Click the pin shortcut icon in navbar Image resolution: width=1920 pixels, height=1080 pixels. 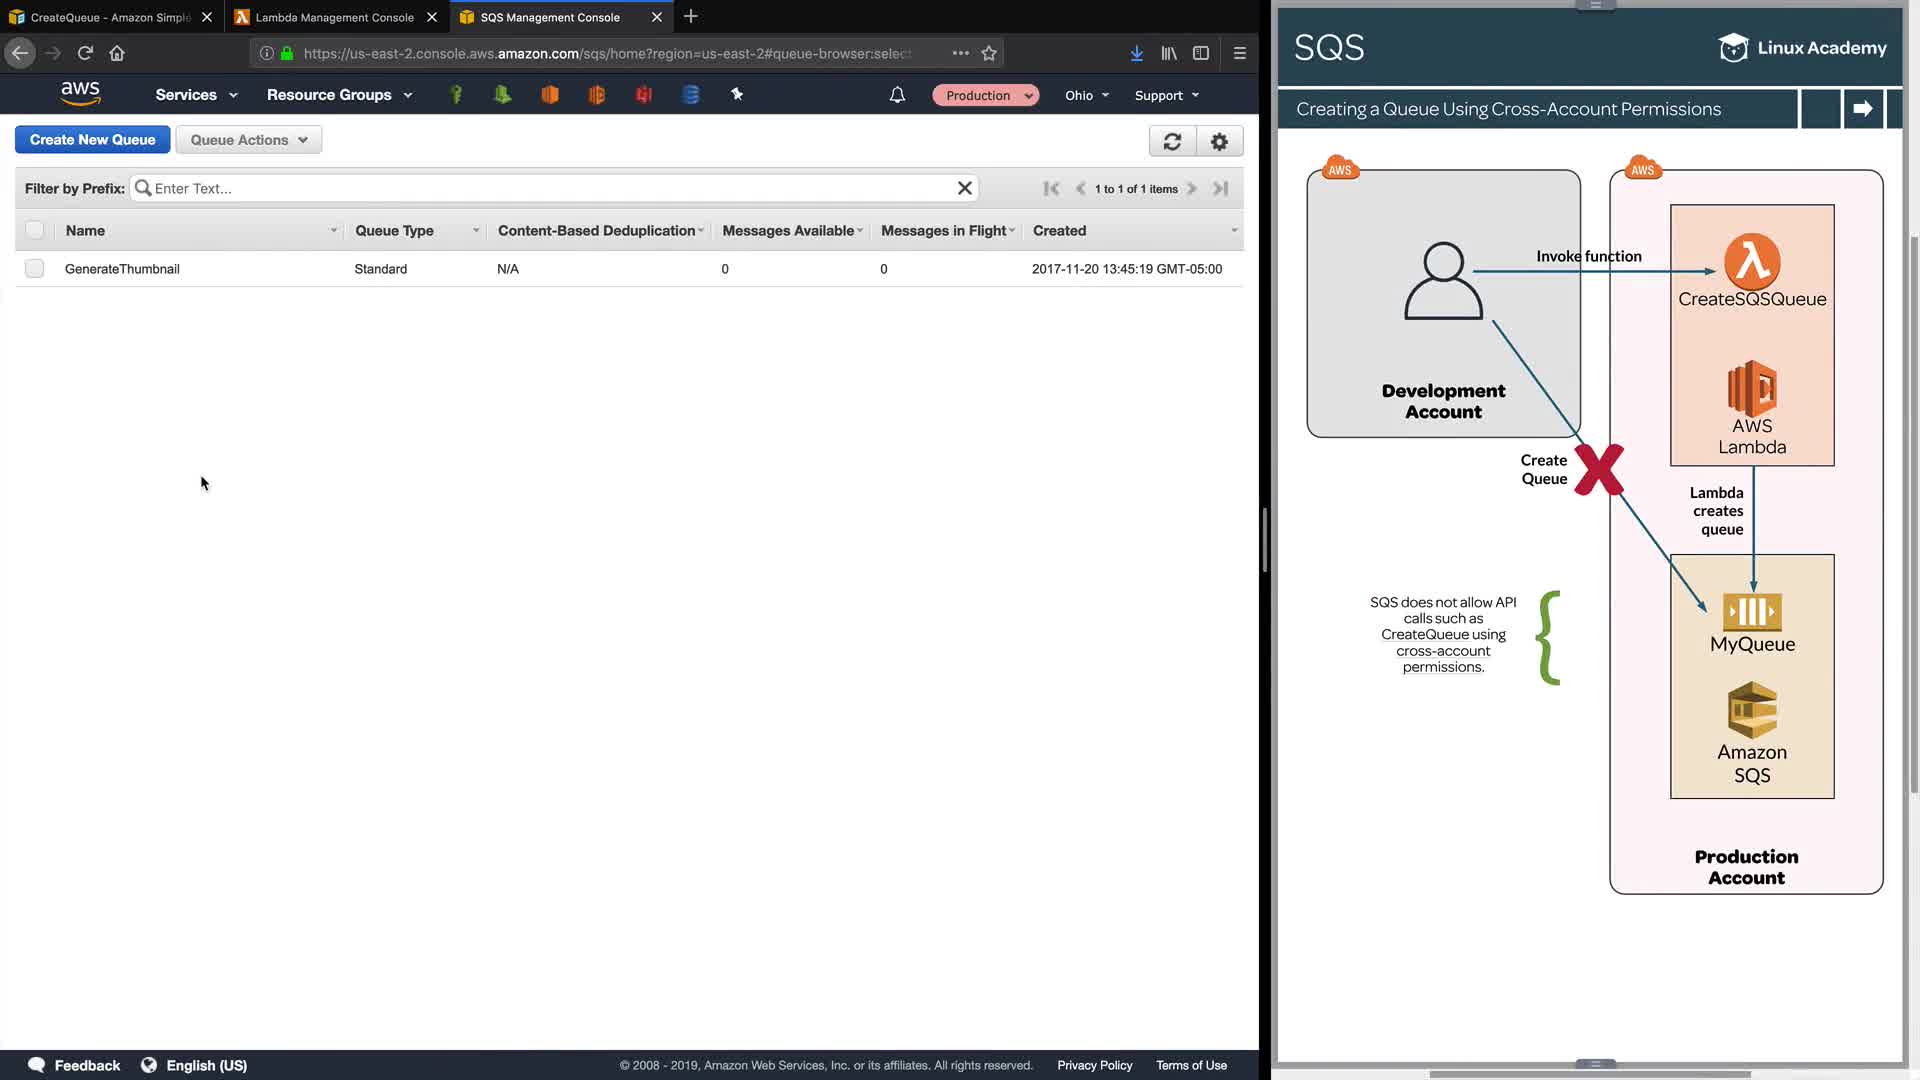tap(737, 94)
